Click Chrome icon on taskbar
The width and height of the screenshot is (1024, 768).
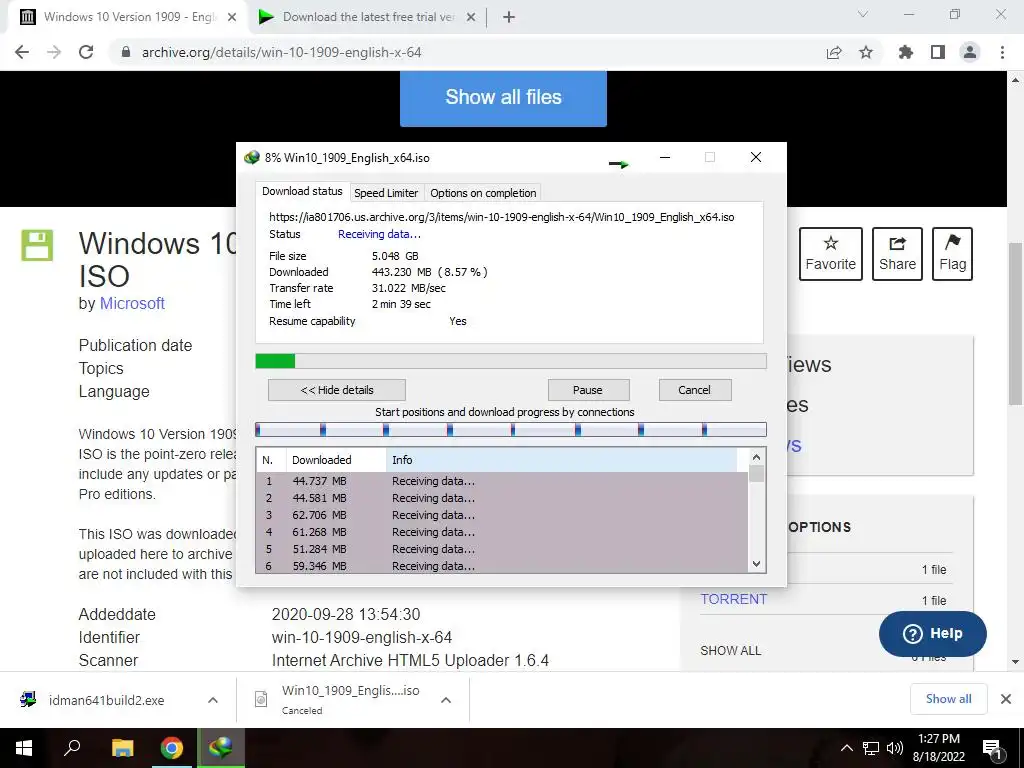click(172, 748)
